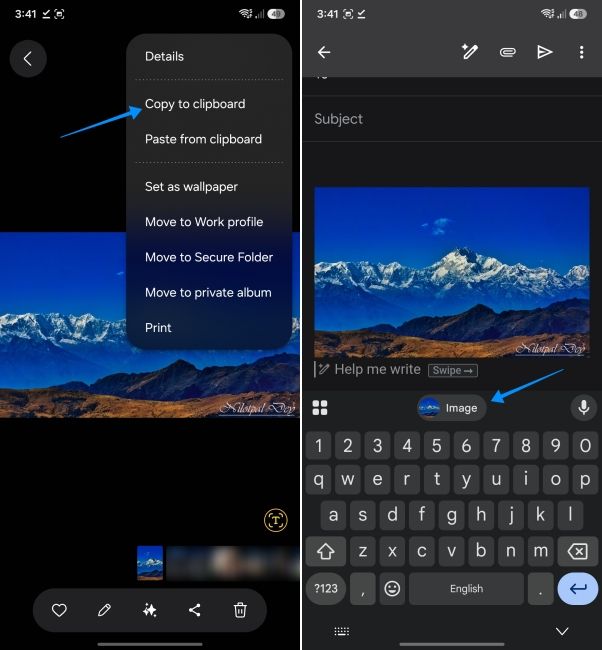Tap the Help me write pencil-sparkle icon
Screen dimensions: 602x650
click(470, 52)
